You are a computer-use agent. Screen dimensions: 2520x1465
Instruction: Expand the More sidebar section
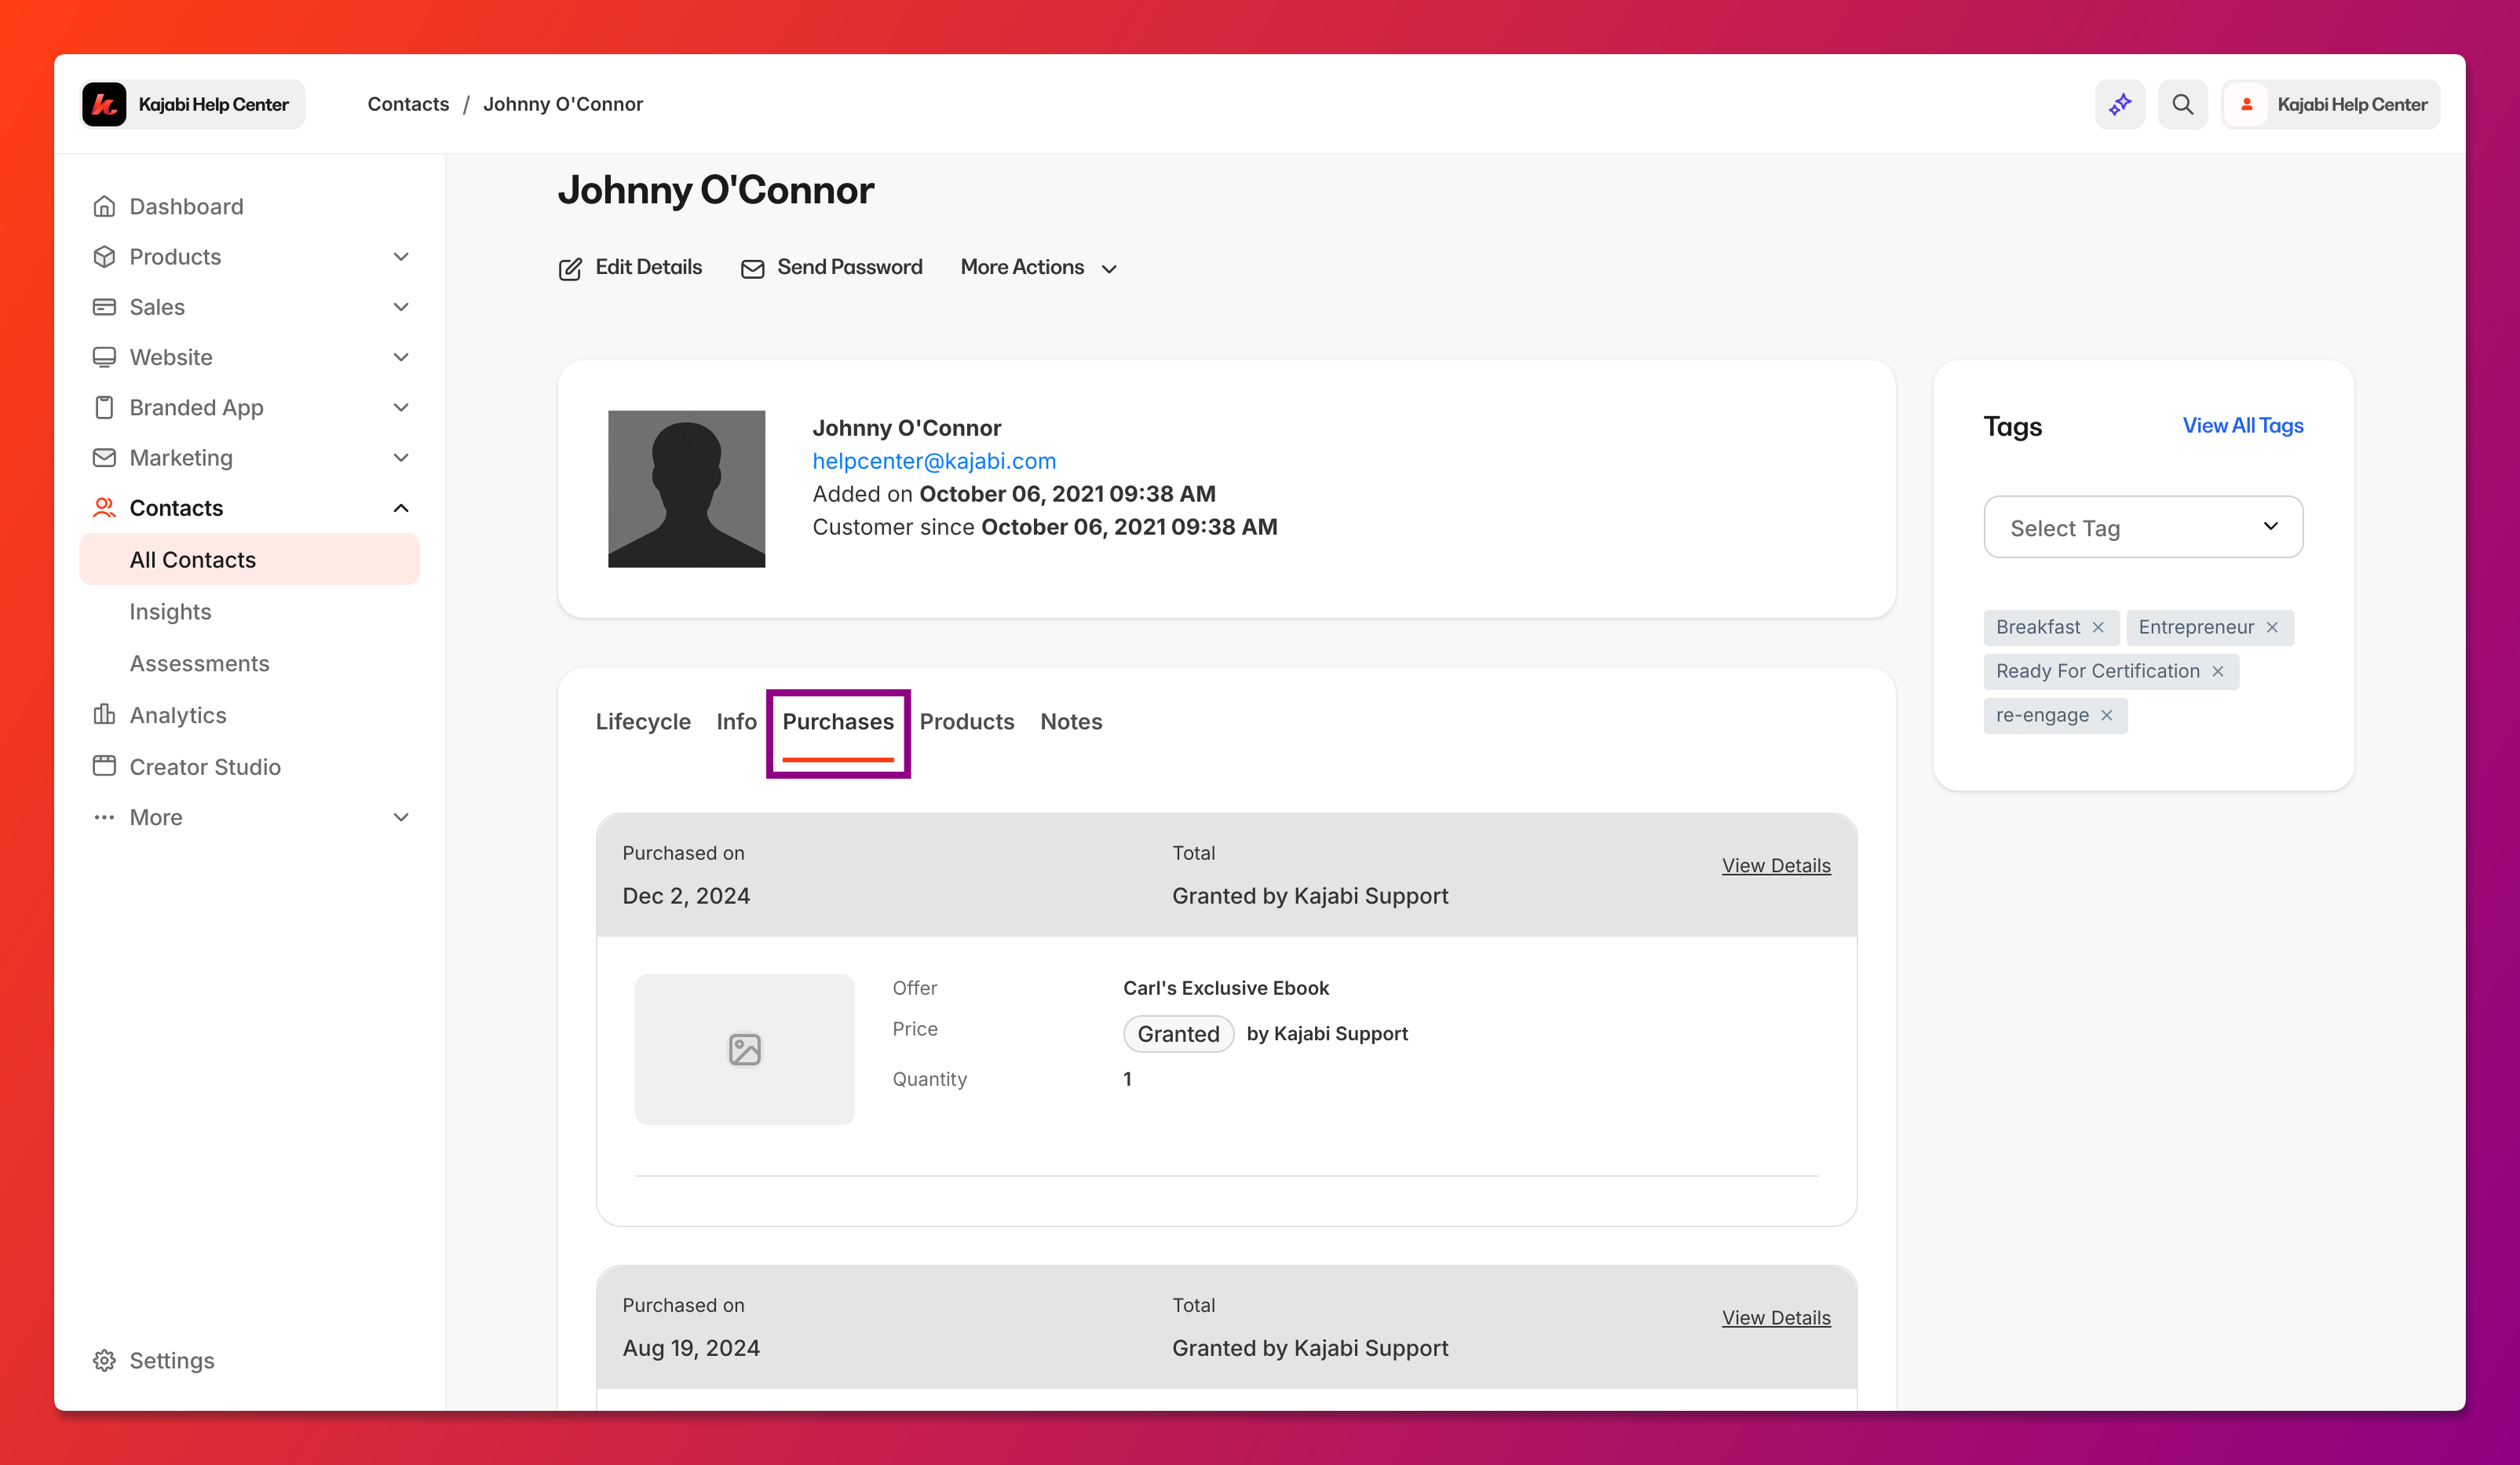(x=401, y=817)
